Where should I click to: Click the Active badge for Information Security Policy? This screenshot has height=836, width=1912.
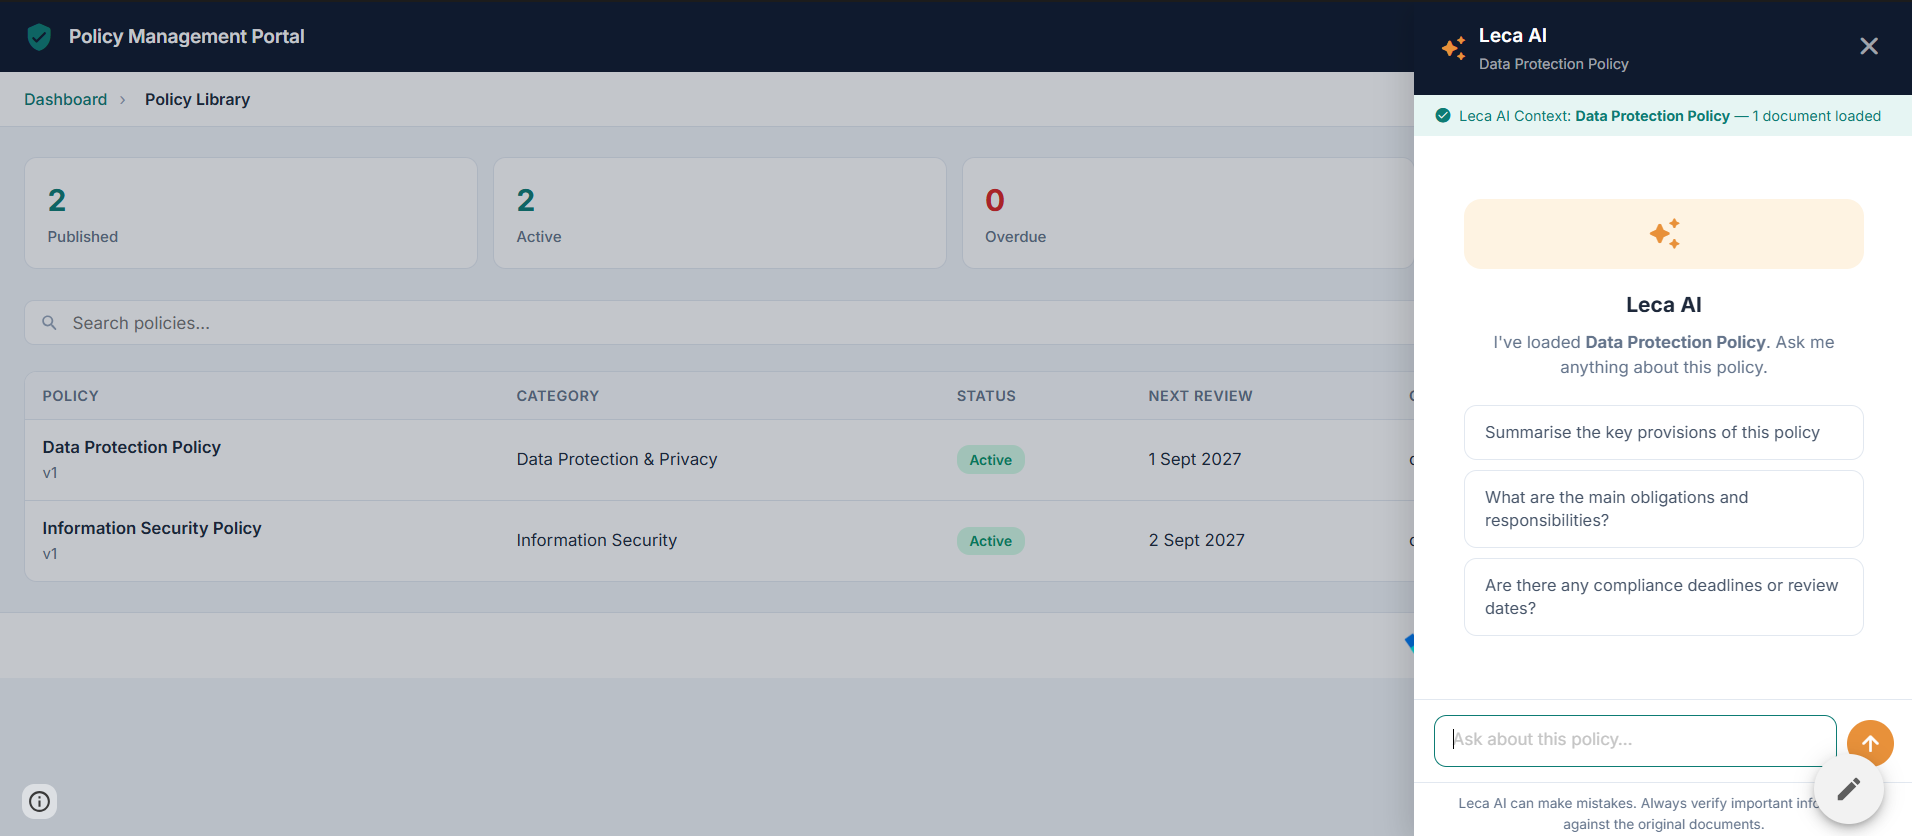(990, 541)
